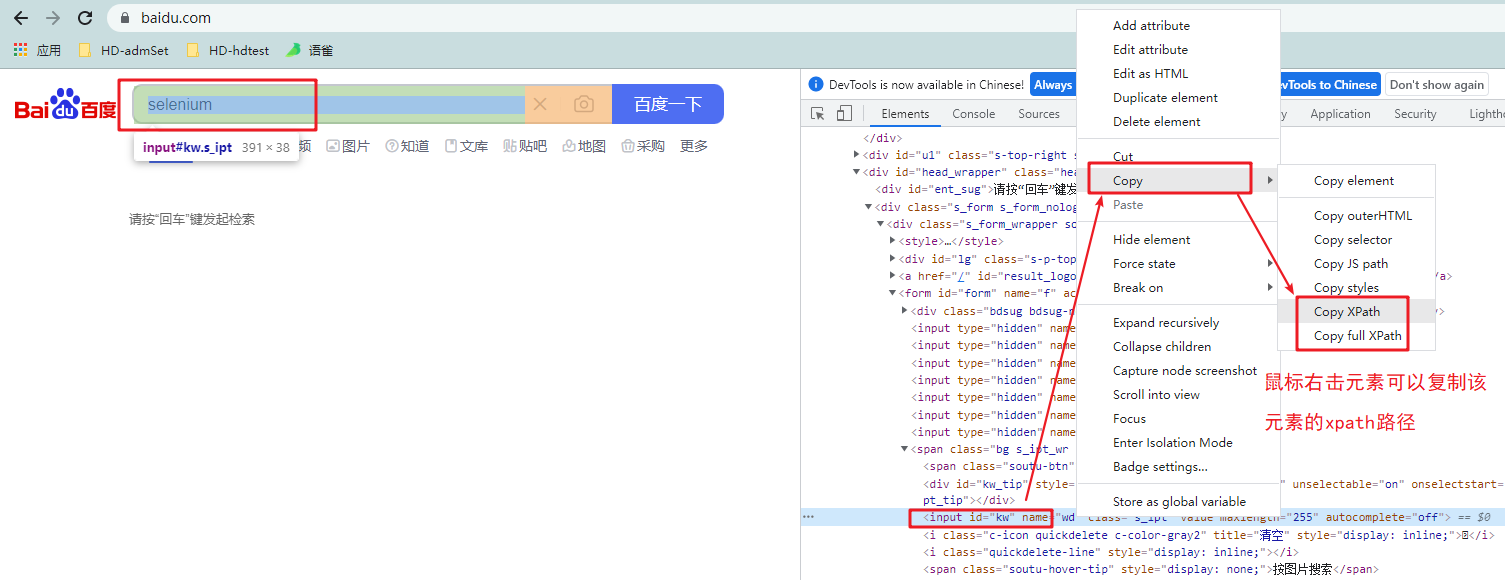This screenshot has height=580, width=1505.
Task: Expand the div class="bdsug" node
Action: [x=905, y=311]
